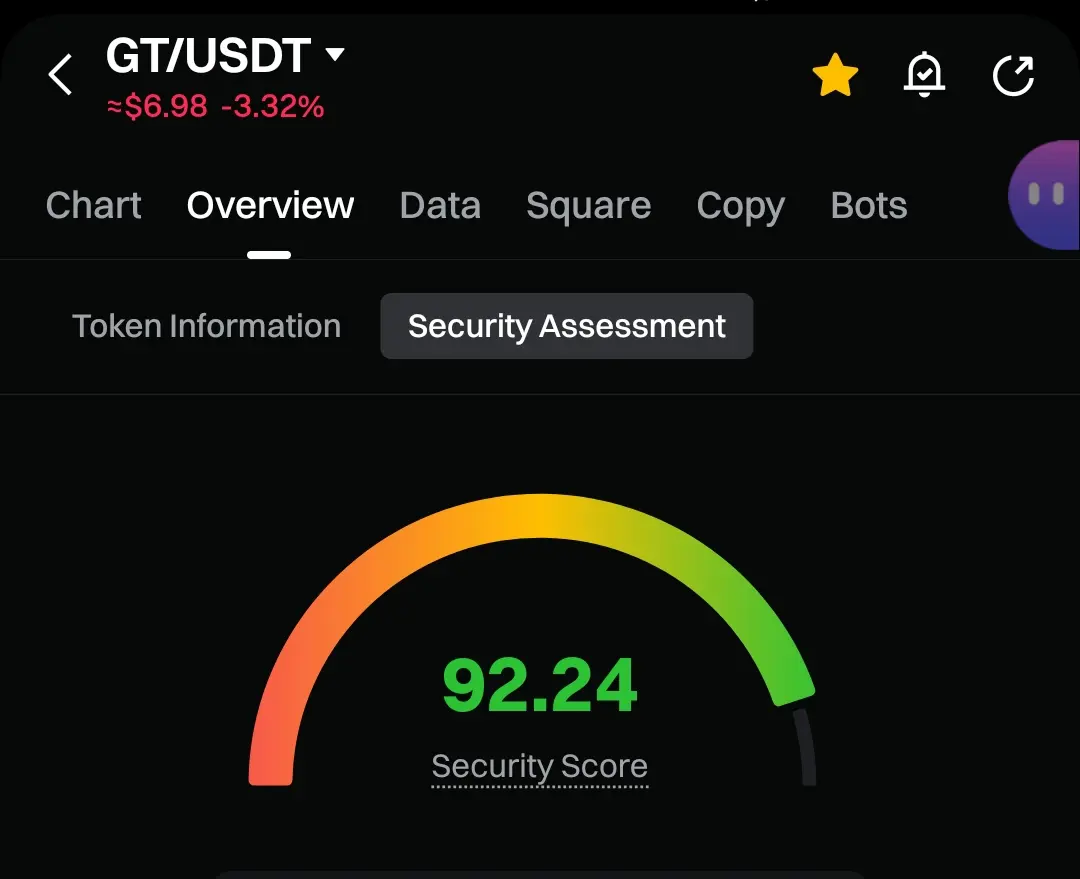
Task: Tap the GT/USDT pair title
Action: click(208, 55)
